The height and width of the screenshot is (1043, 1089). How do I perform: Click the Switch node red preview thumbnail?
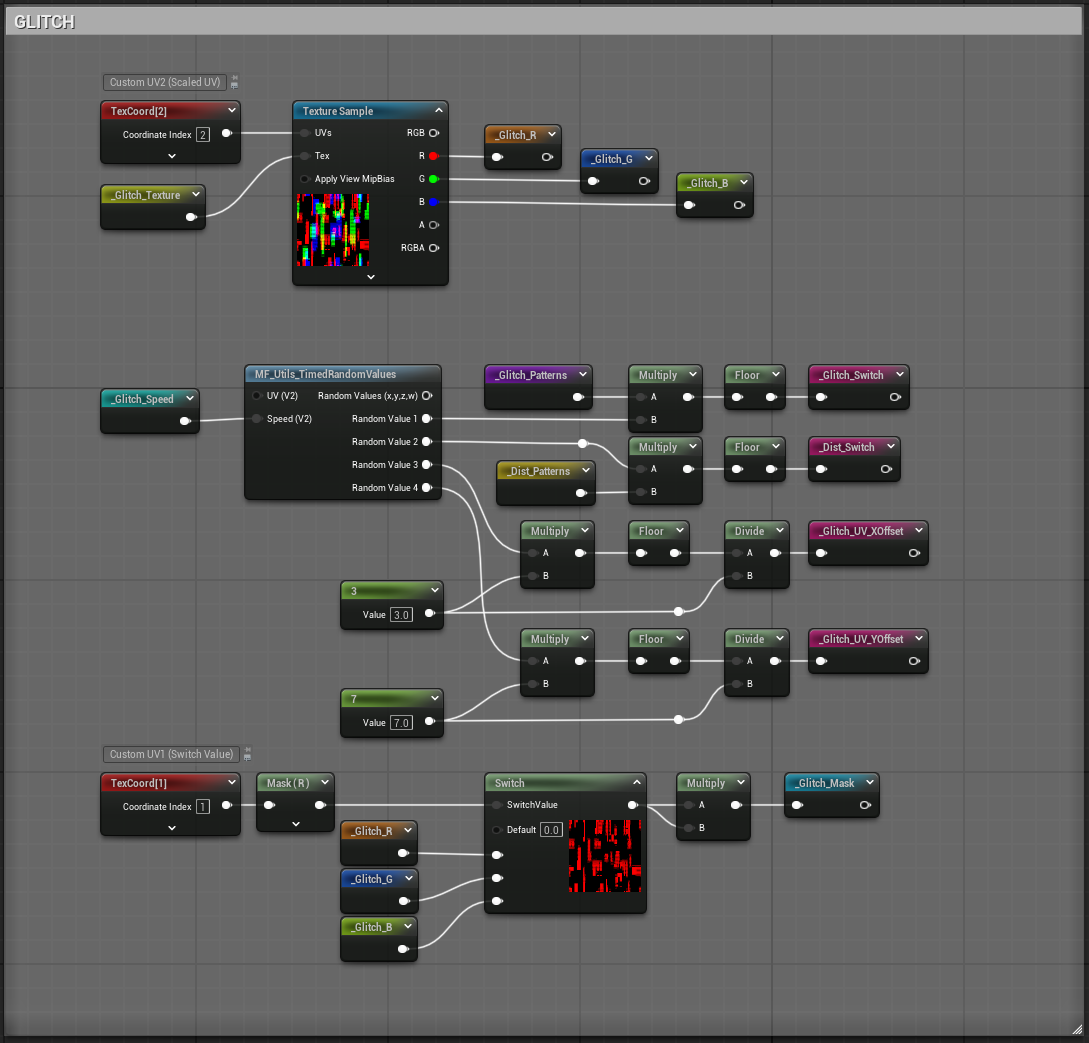pos(605,856)
